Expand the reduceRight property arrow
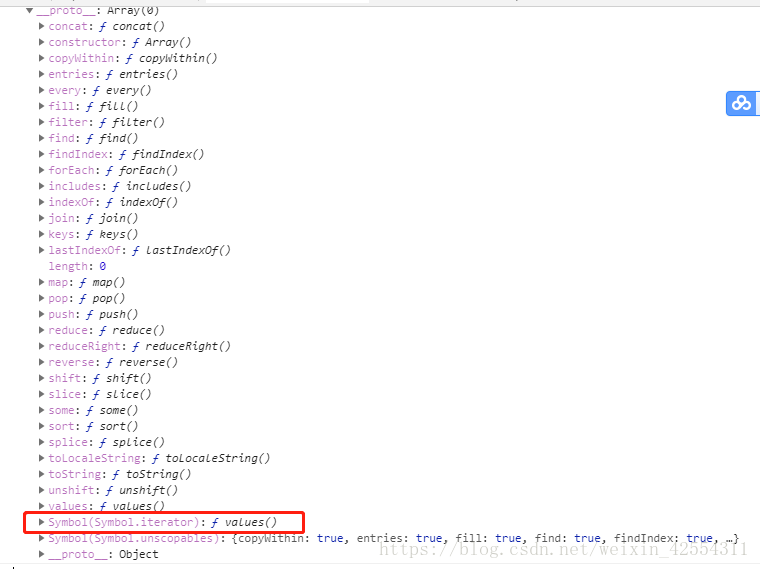The width and height of the screenshot is (760, 569). [x=42, y=346]
